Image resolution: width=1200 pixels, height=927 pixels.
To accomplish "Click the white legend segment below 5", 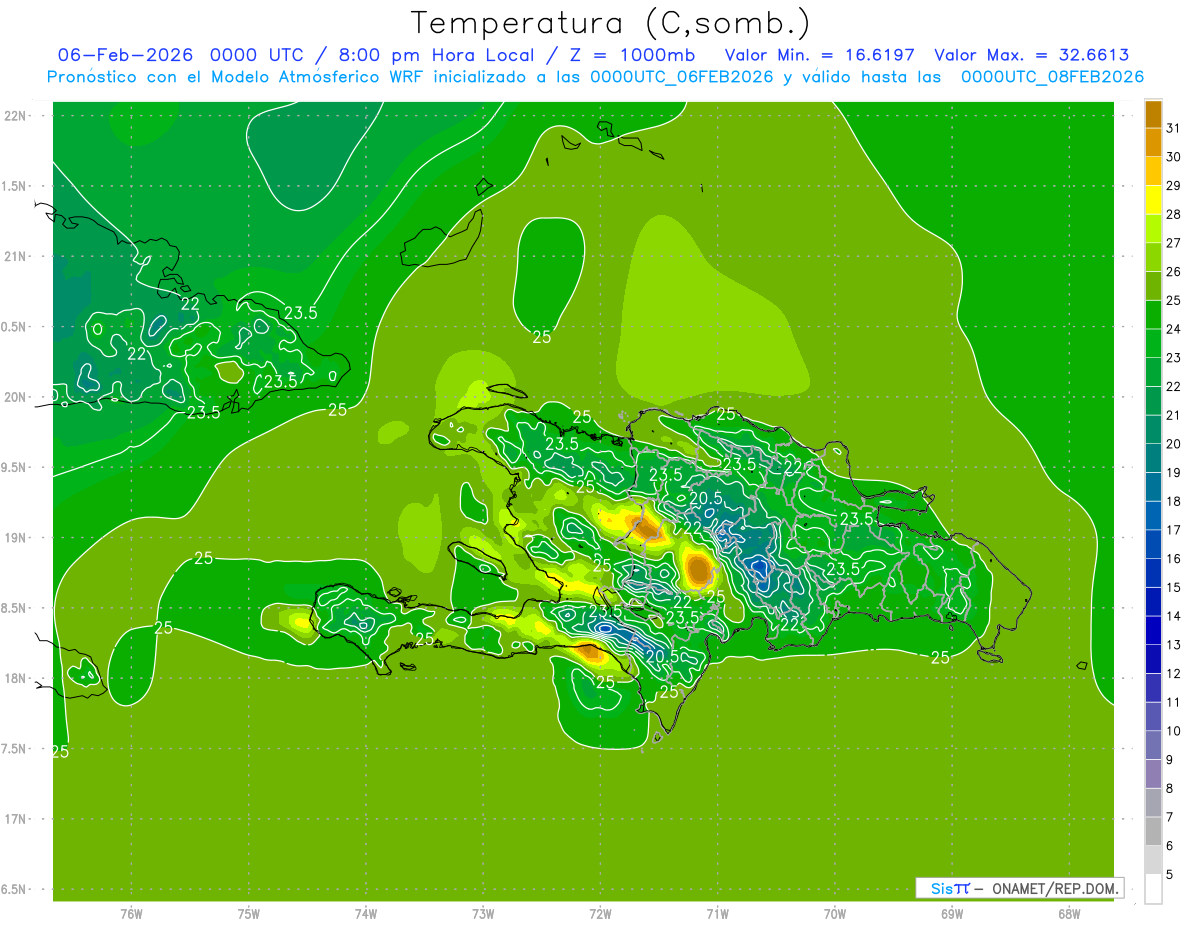I will pyautogui.click(x=1153, y=888).
